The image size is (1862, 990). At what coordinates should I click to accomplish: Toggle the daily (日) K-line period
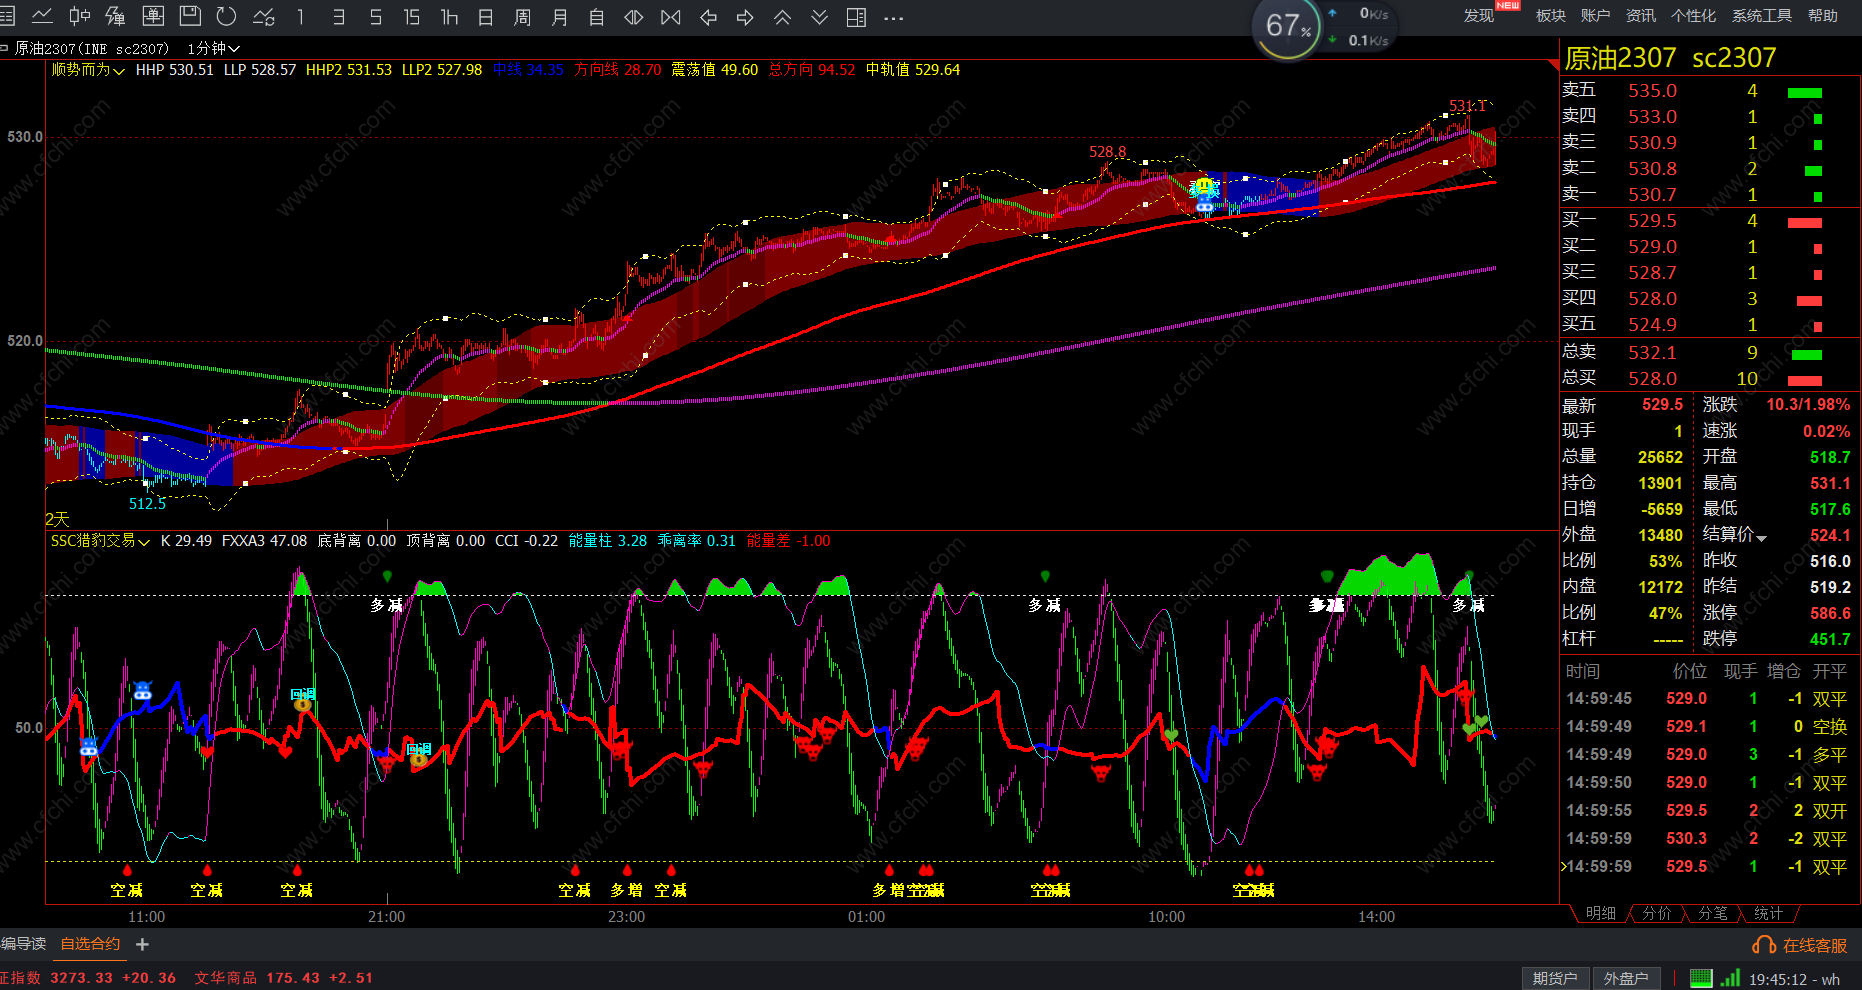(486, 17)
